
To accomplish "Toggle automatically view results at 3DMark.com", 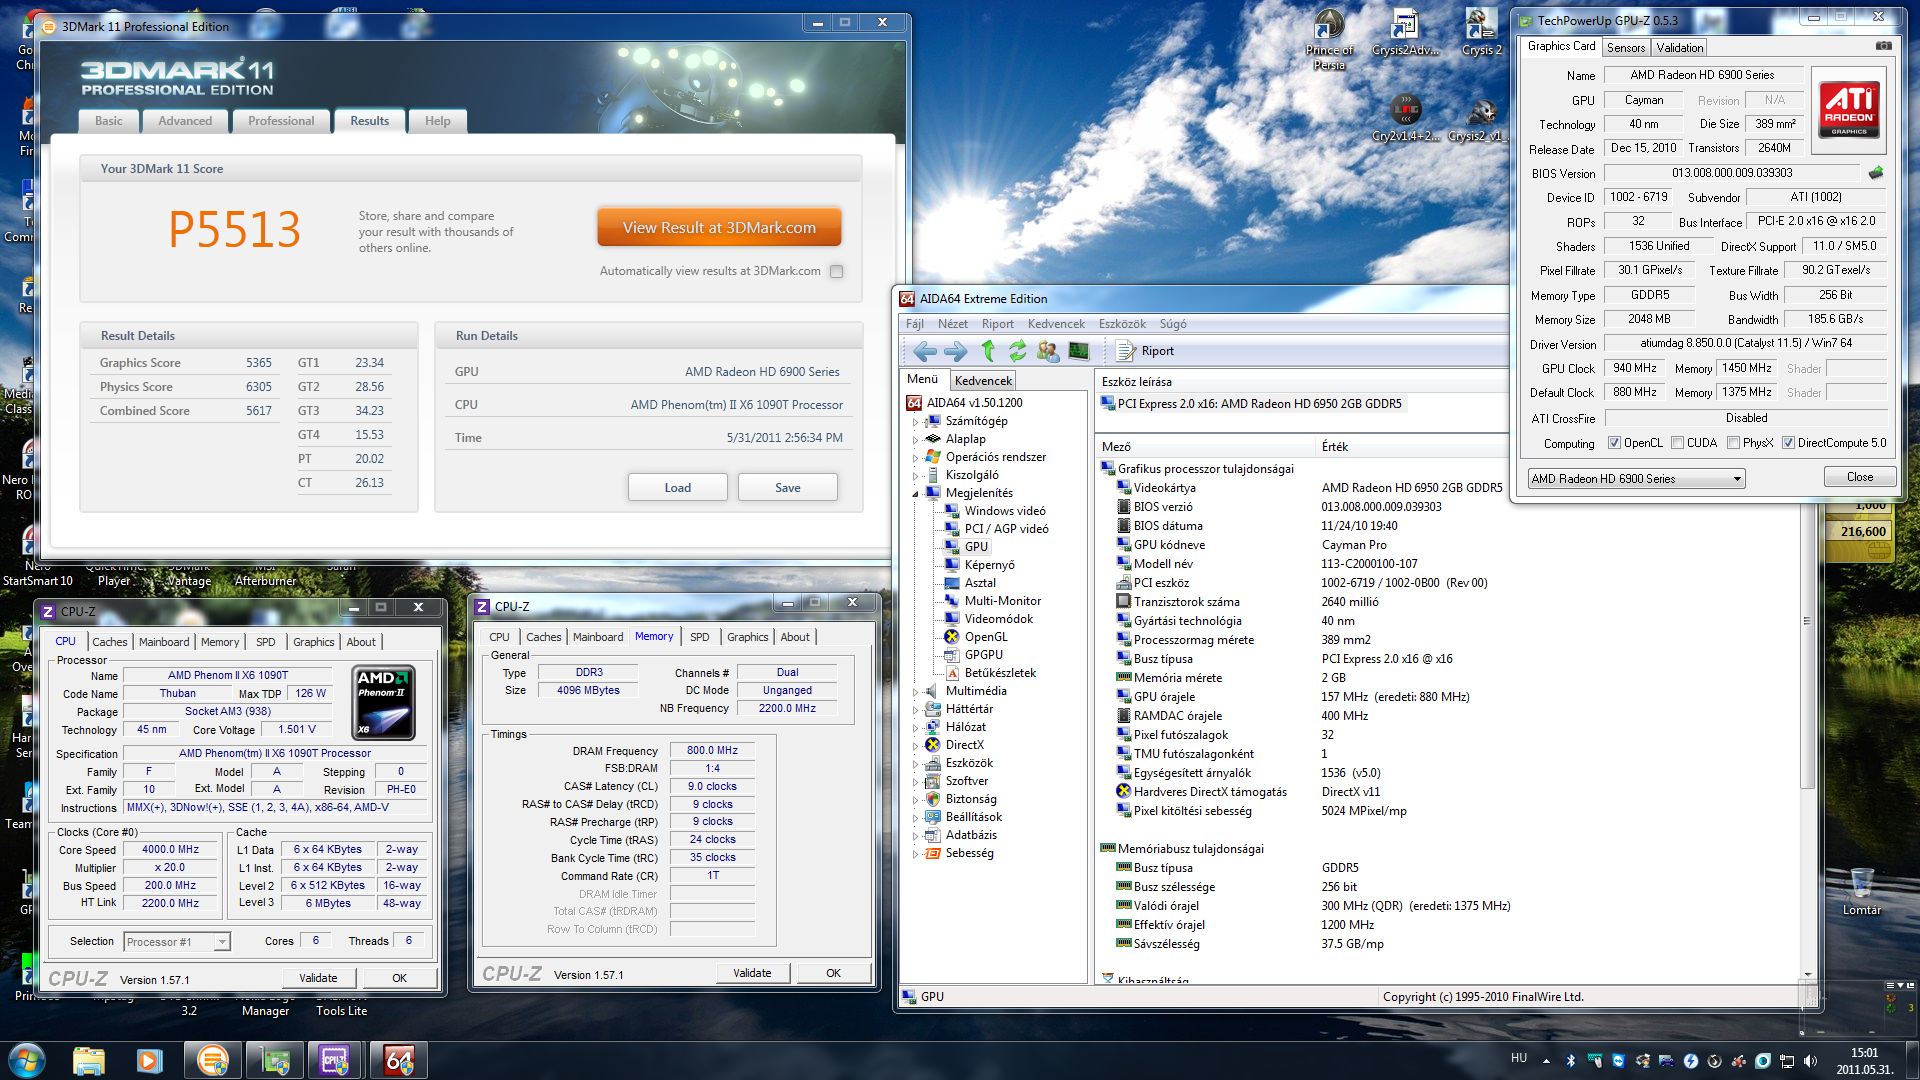I will click(x=837, y=271).
